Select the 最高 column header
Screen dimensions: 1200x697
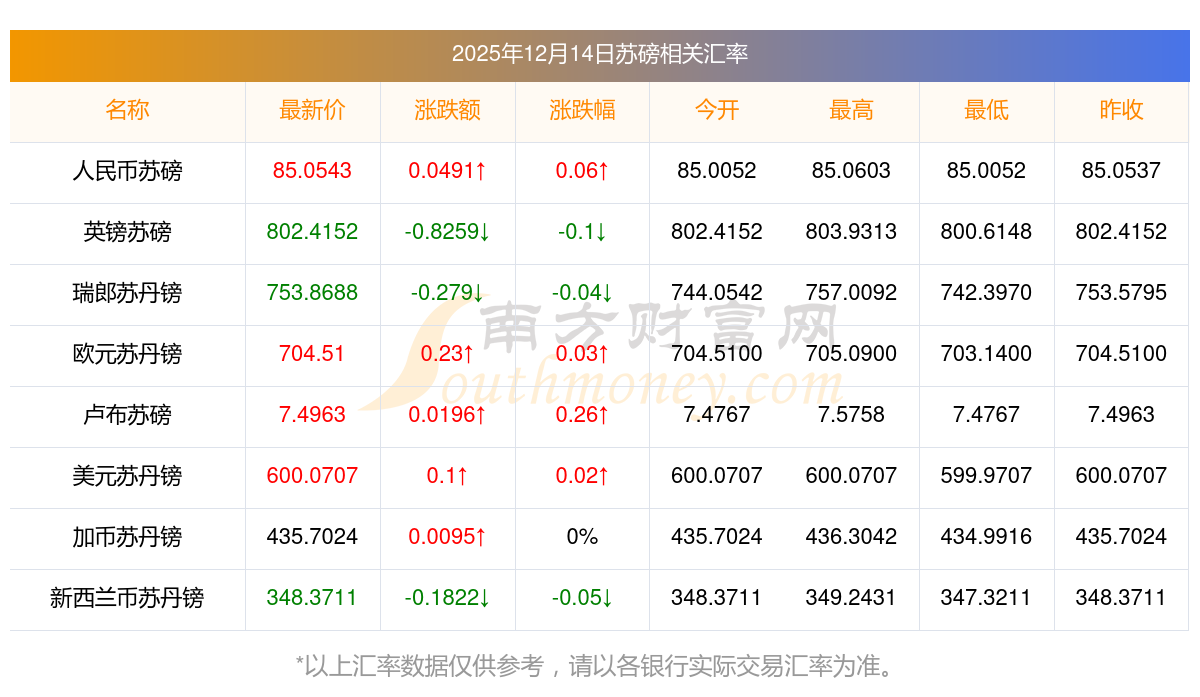[851, 110]
